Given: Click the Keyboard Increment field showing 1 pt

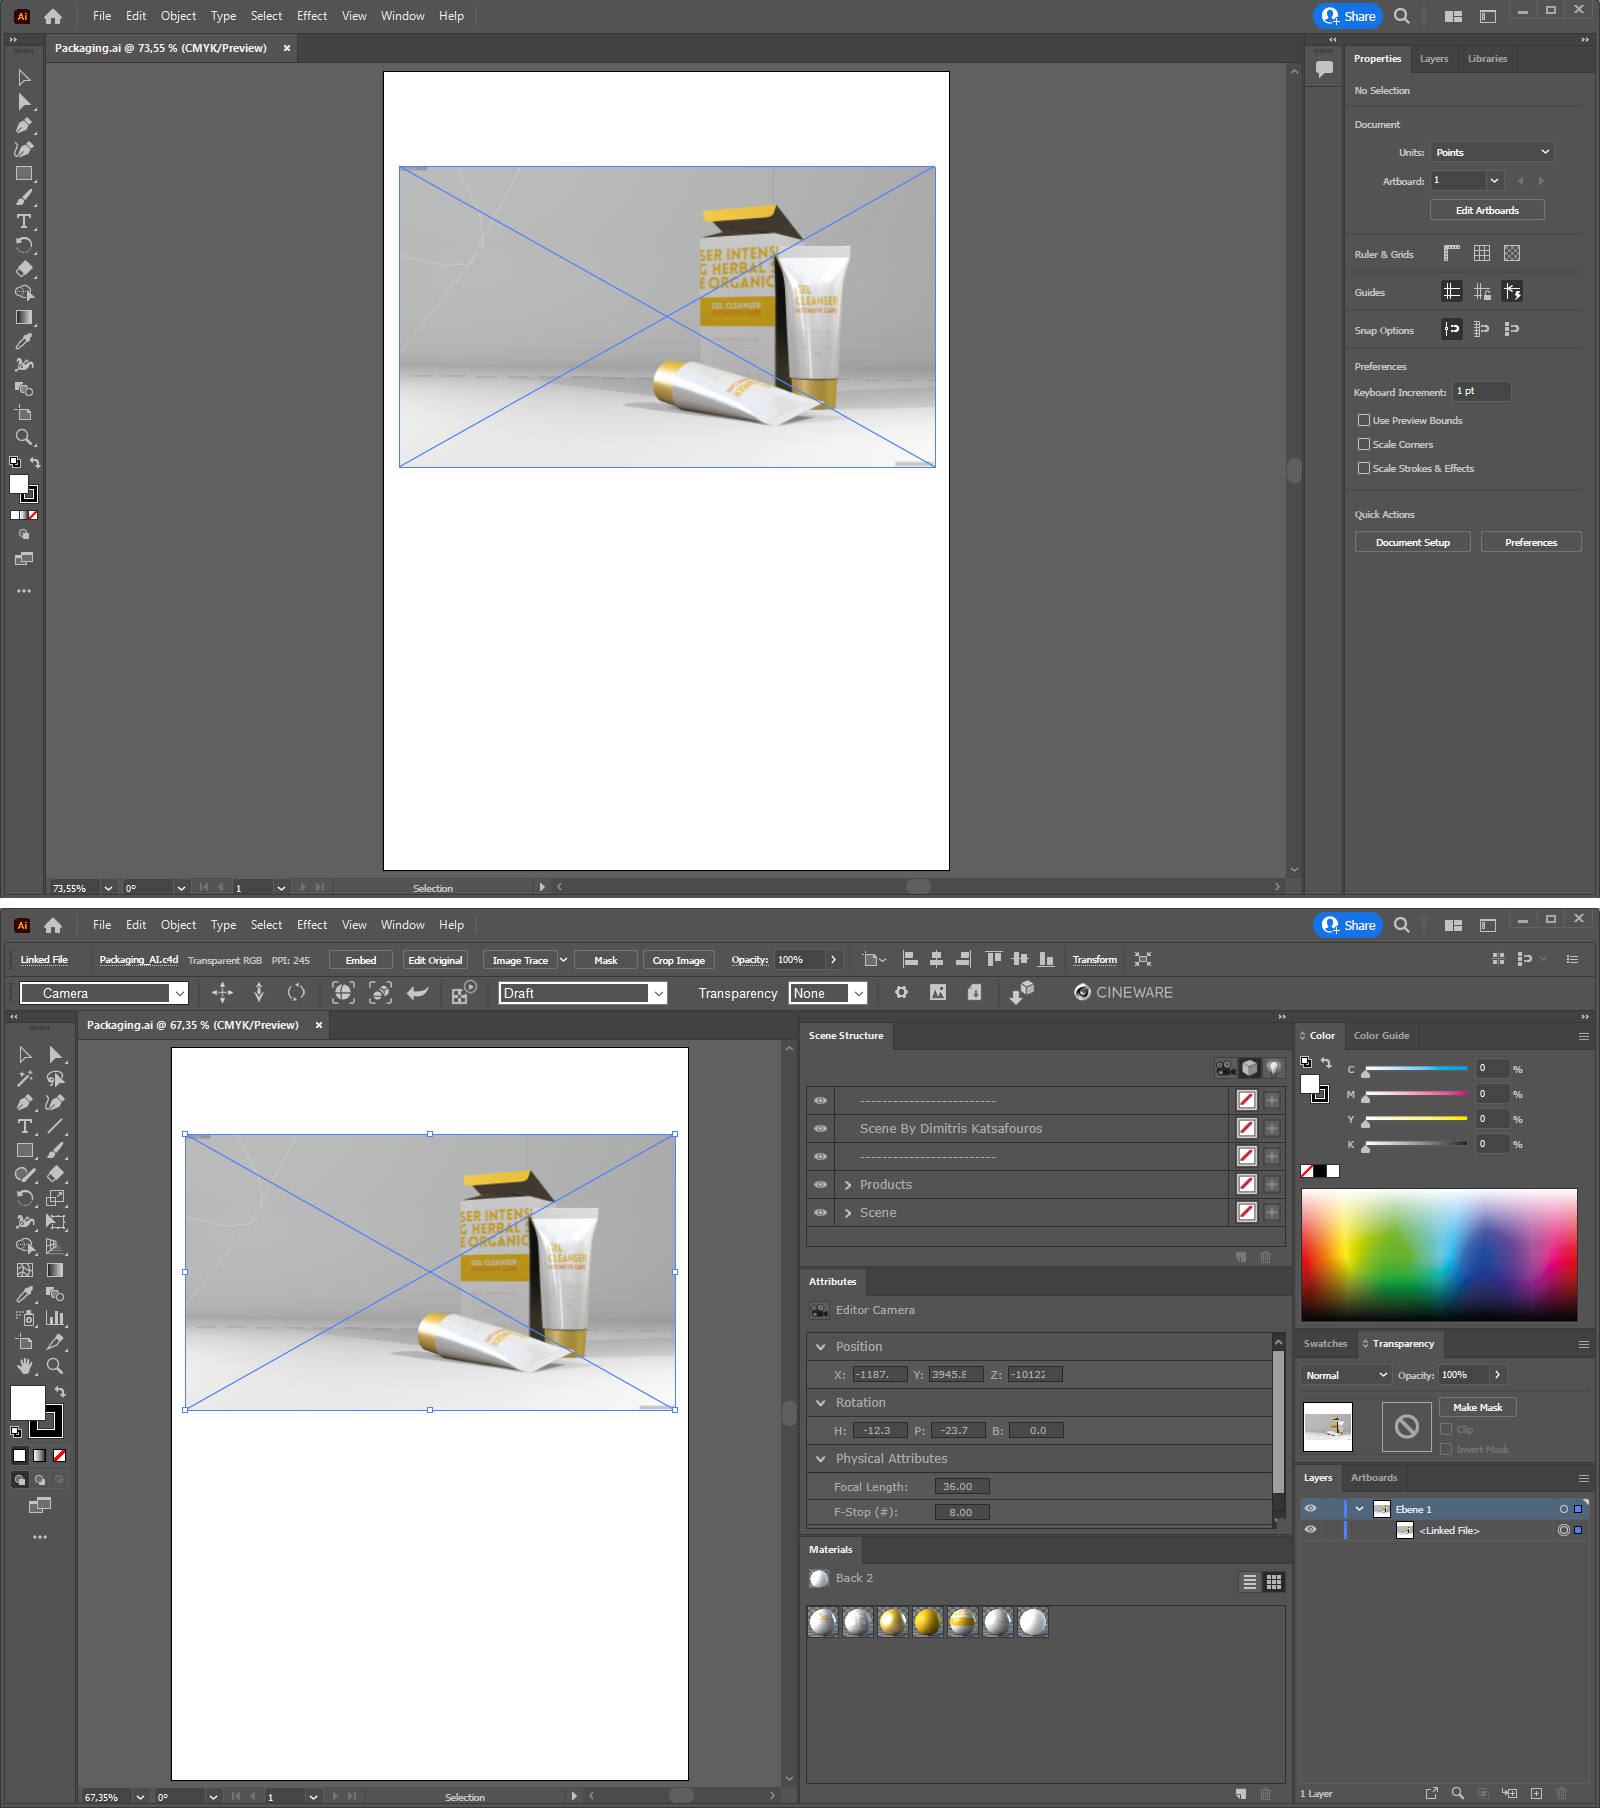Looking at the screenshot, I should point(1482,391).
